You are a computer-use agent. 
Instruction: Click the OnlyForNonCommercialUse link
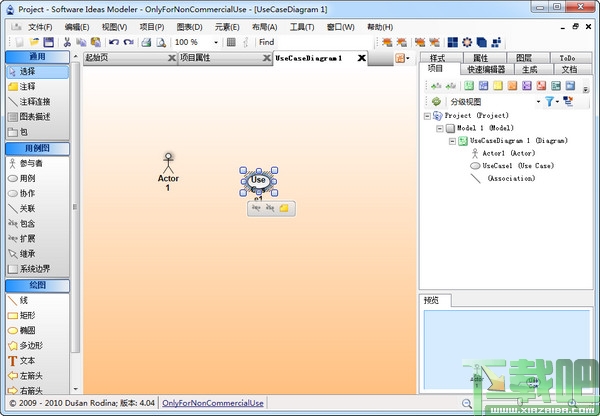213,403
